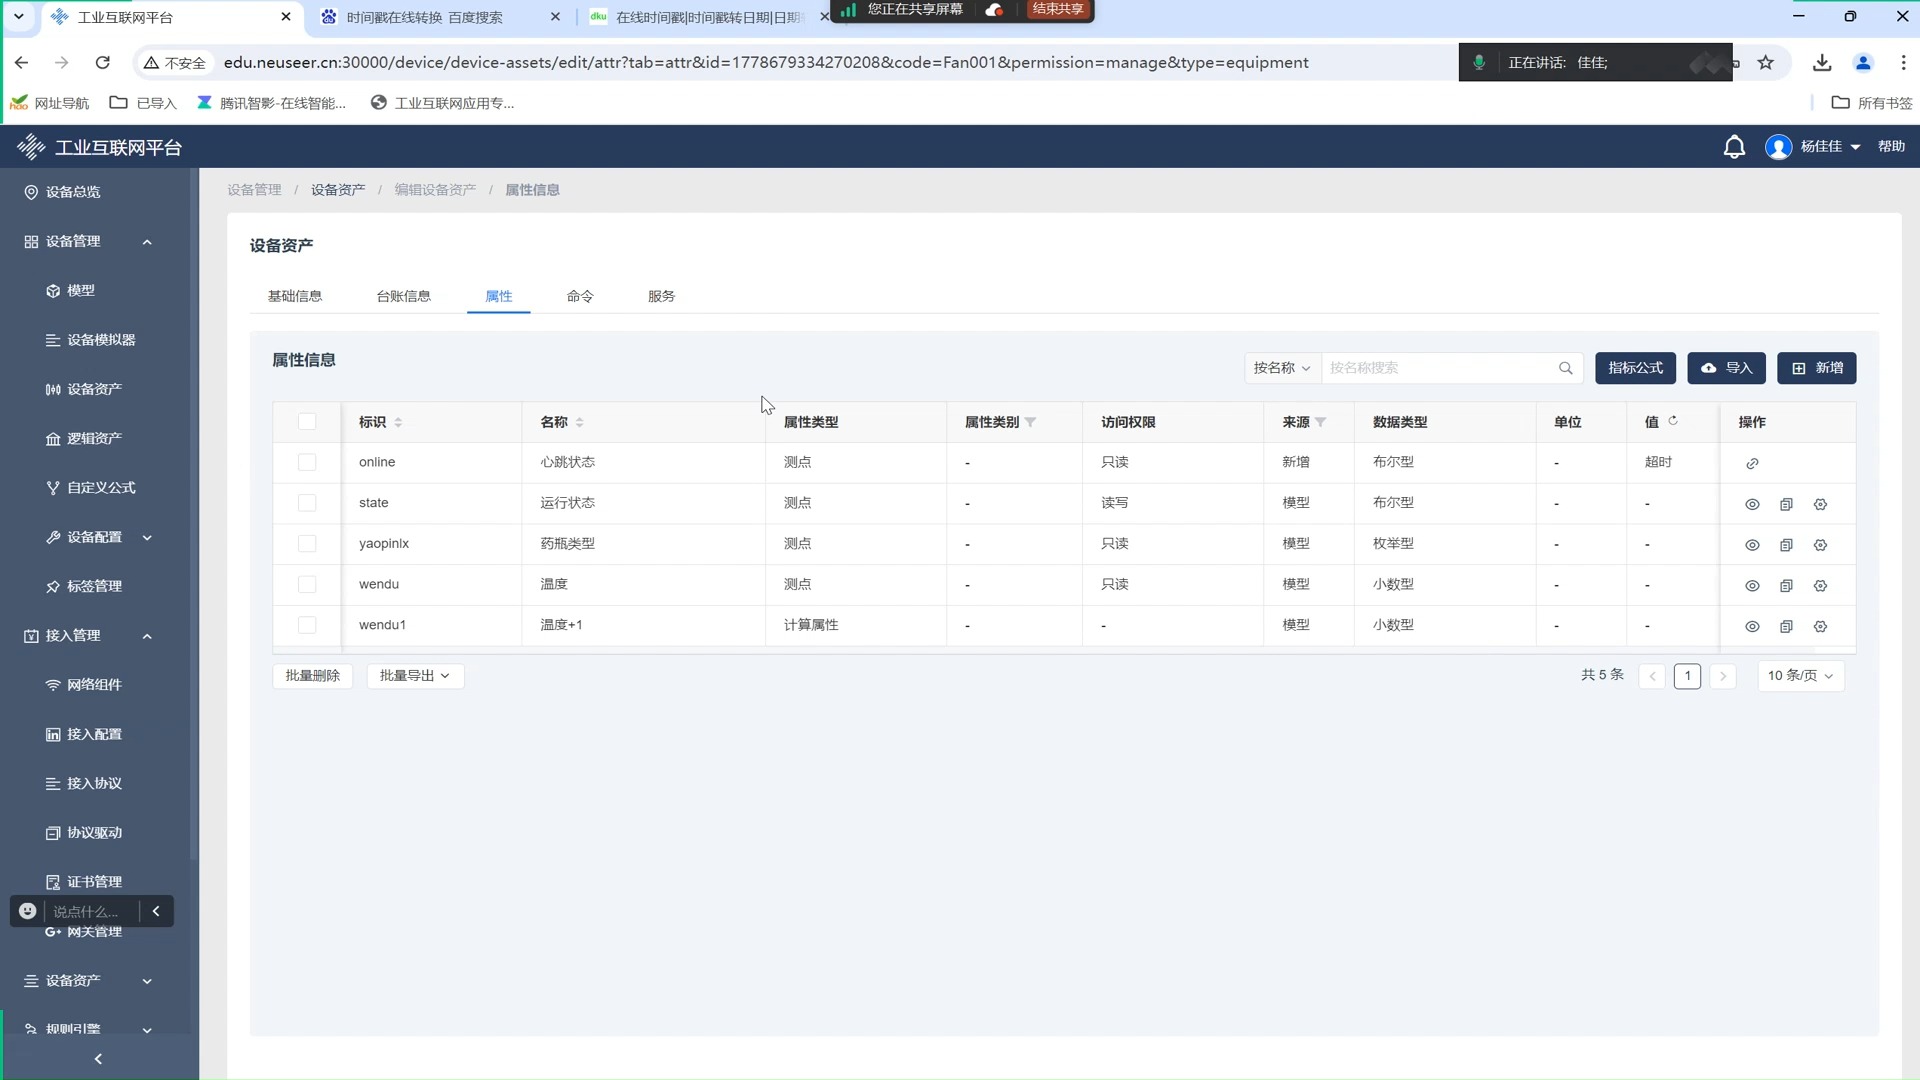1920x1080 pixels.
Task: Click the view eye icon for state row
Action: point(1752,504)
